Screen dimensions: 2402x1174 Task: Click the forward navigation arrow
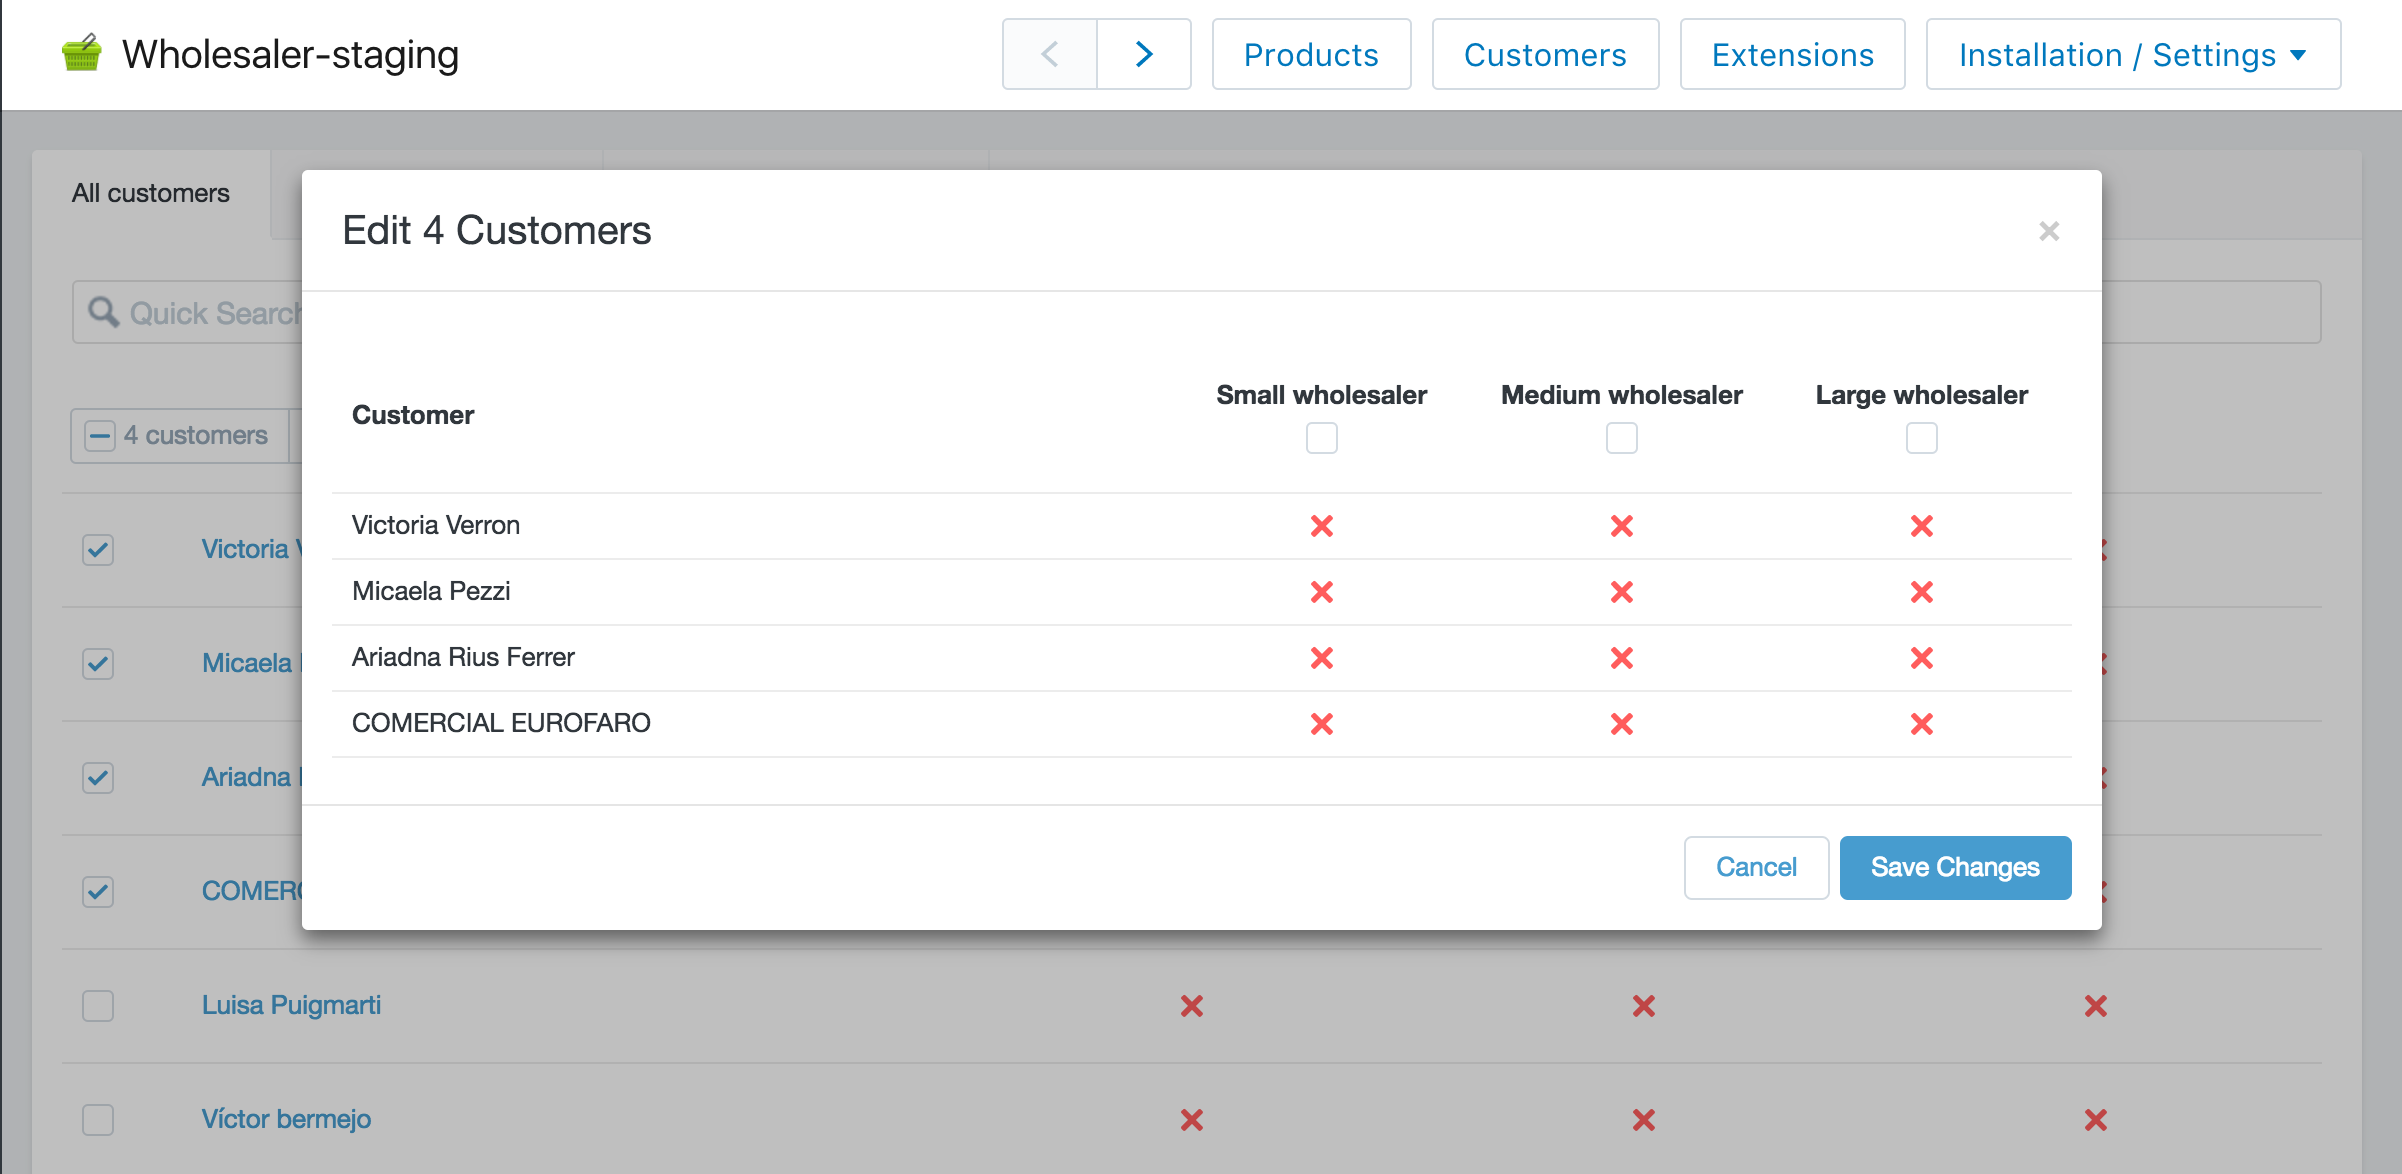tap(1143, 54)
